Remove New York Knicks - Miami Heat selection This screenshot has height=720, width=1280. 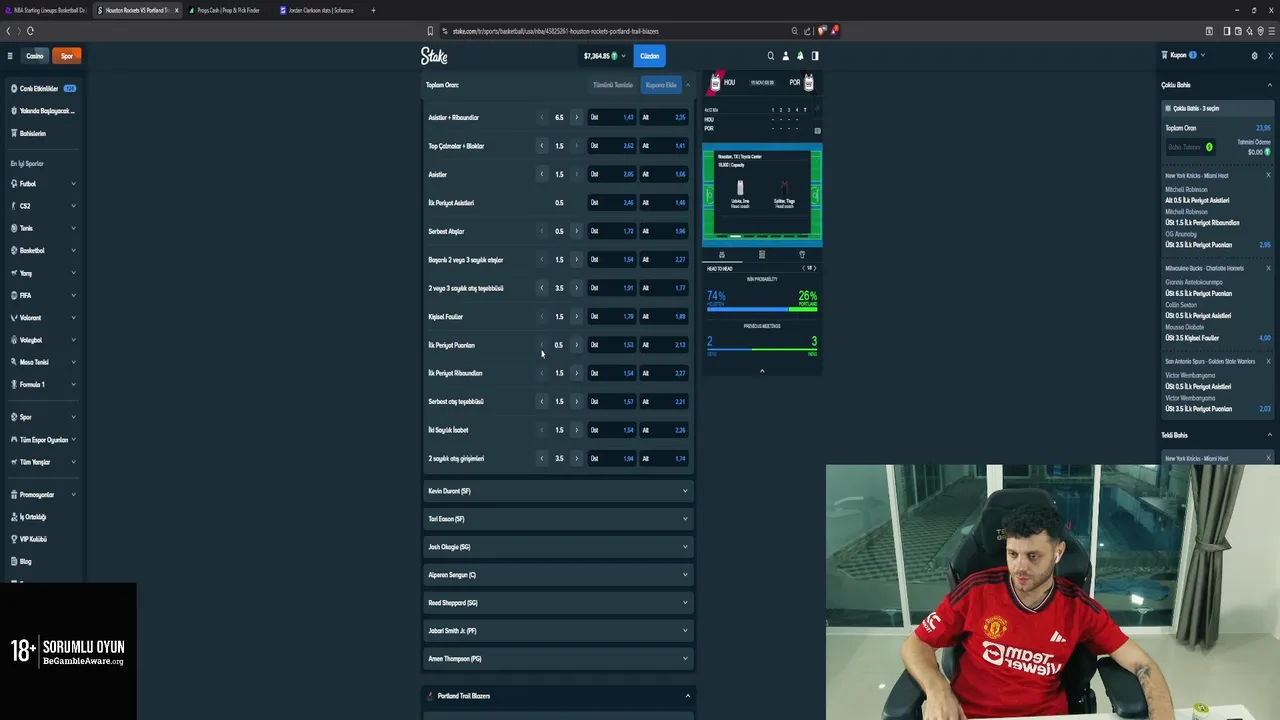tap(1269, 176)
